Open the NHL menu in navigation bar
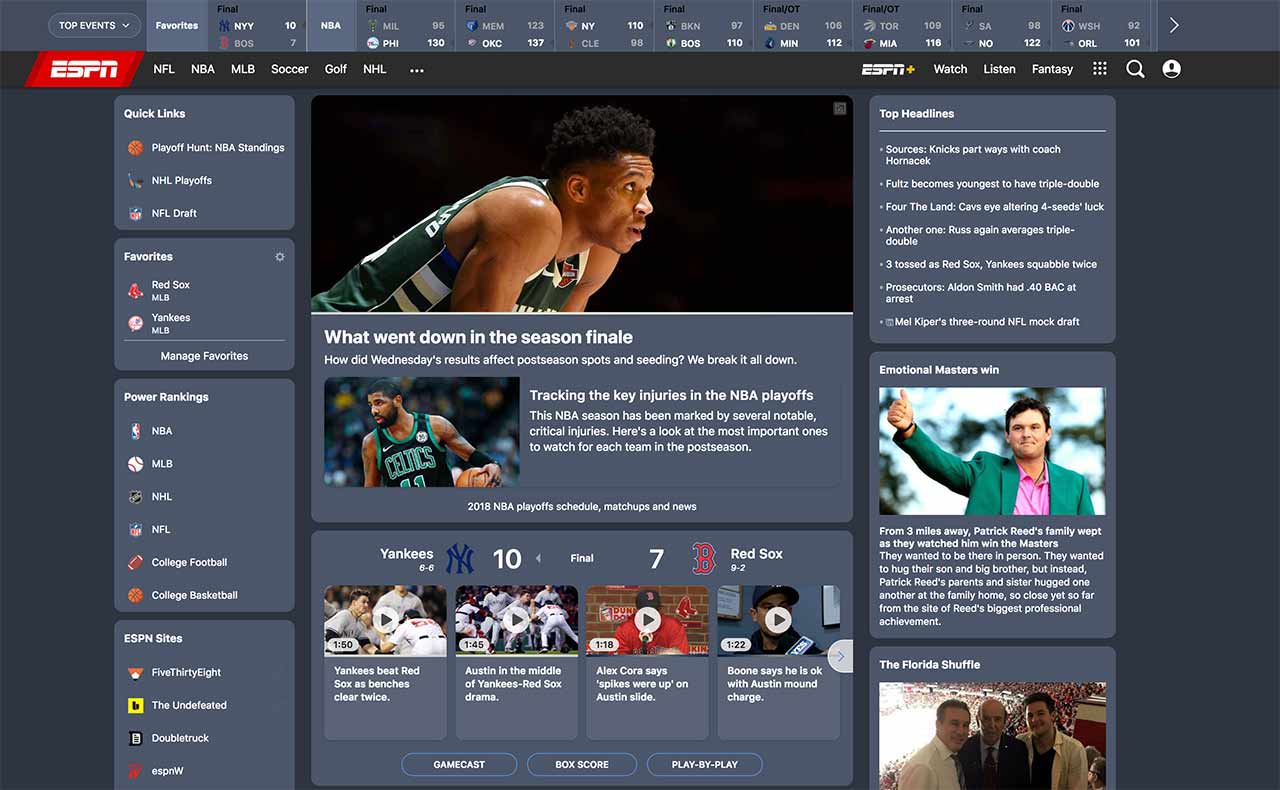This screenshot has height=790, width=1280. coord(375,69)
